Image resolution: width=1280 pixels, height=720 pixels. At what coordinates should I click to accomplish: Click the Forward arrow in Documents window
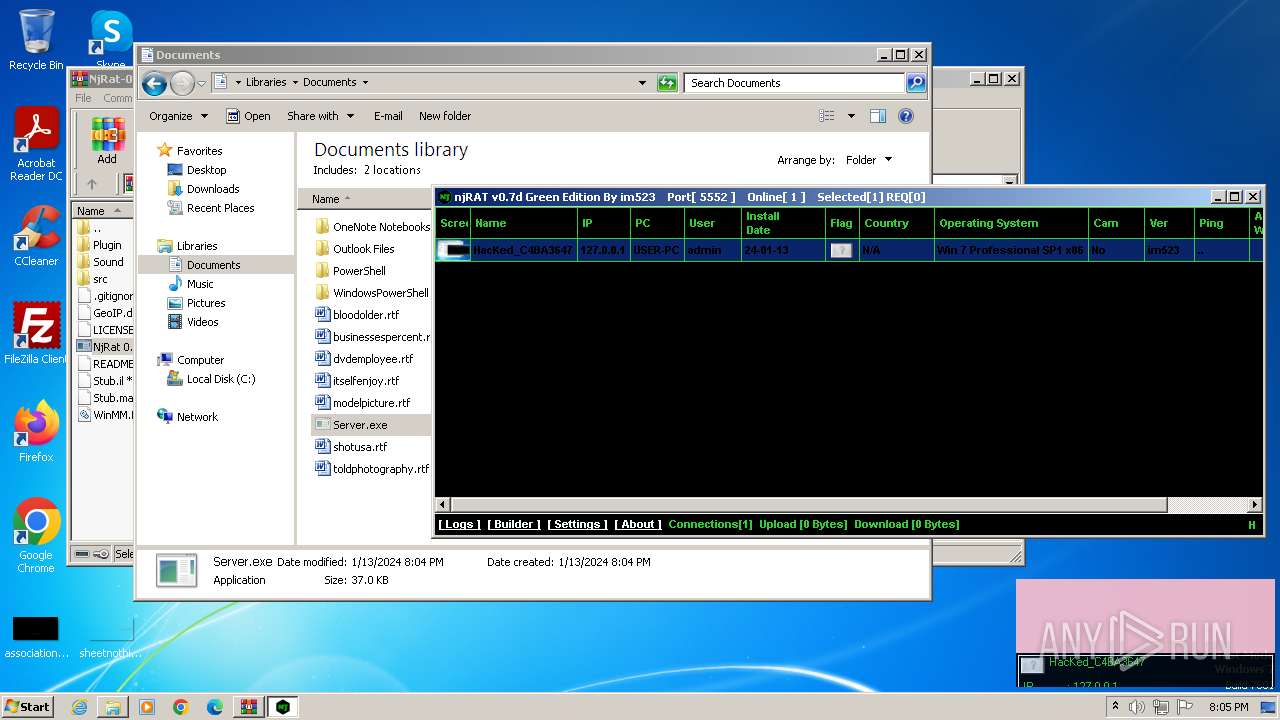point(182,84)
